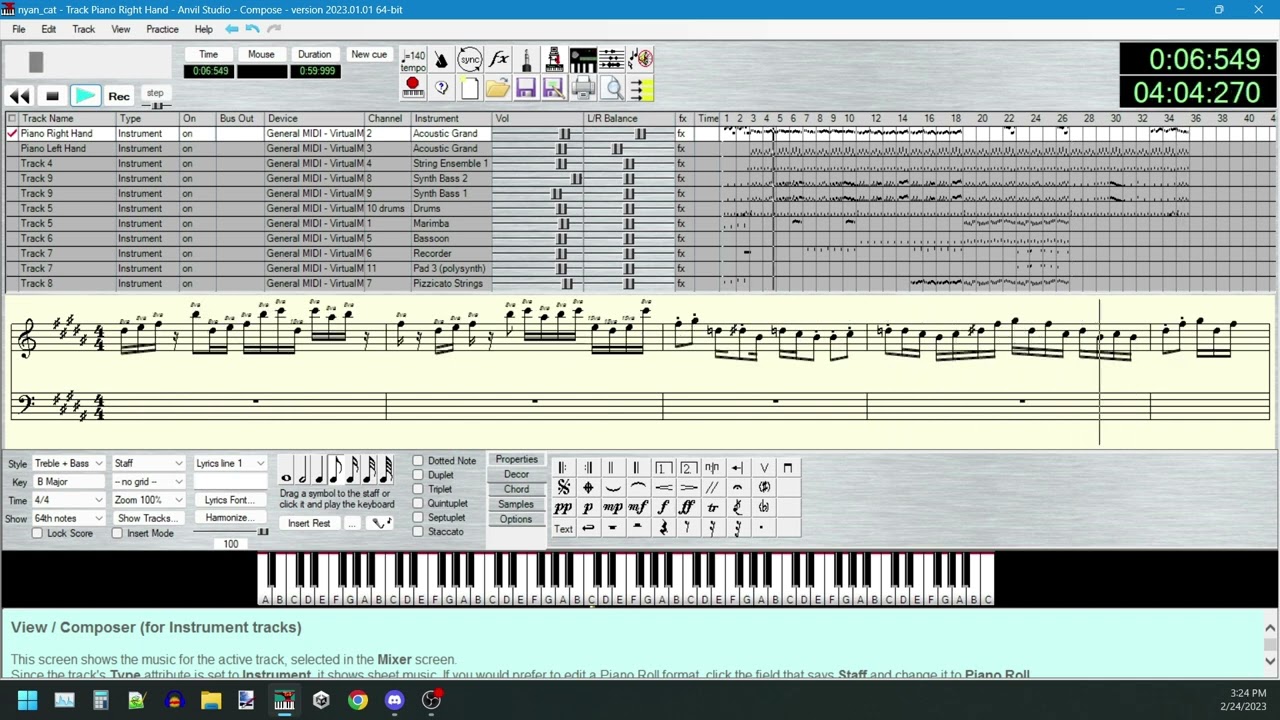Open the Lyrics line 1 dropdown
The height and width of the screenshot is (720, 1280).
pyautogui.click(x=230, y=463)
